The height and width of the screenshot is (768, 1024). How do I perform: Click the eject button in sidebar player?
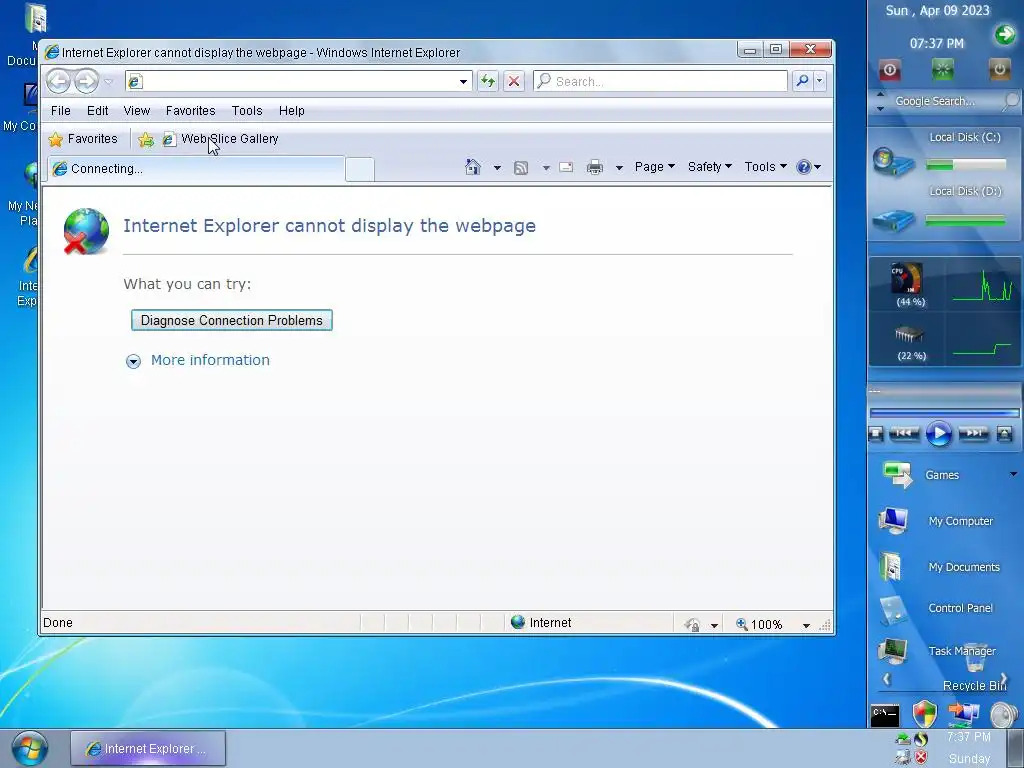(1004, 434)
